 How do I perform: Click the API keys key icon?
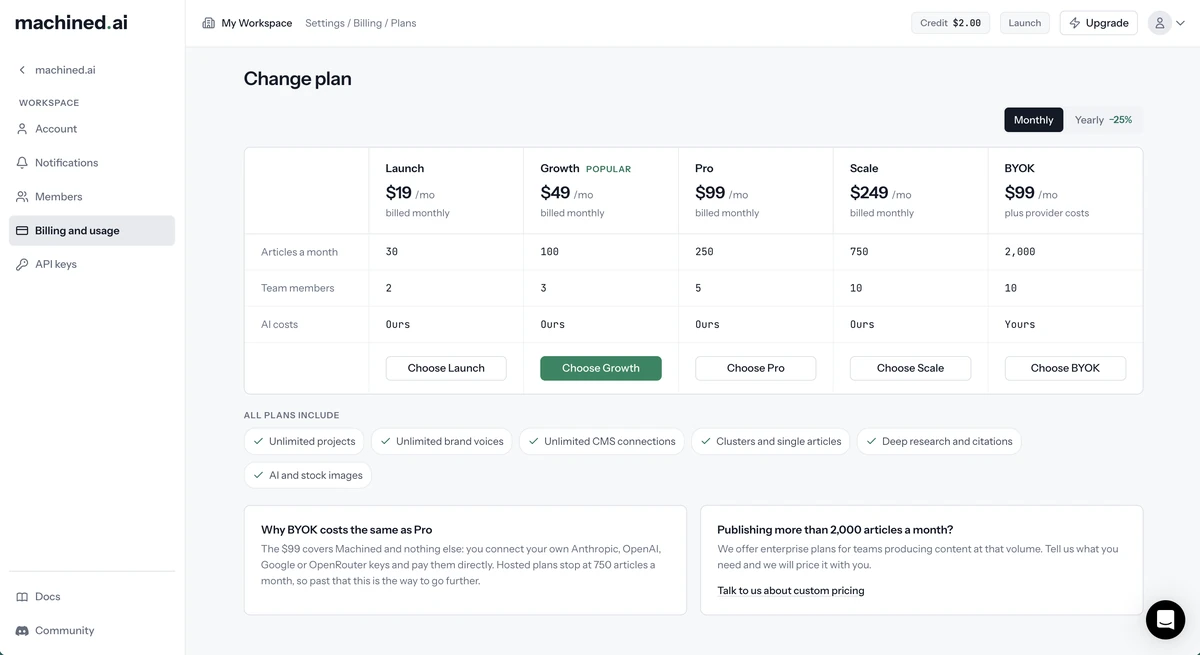22,265
